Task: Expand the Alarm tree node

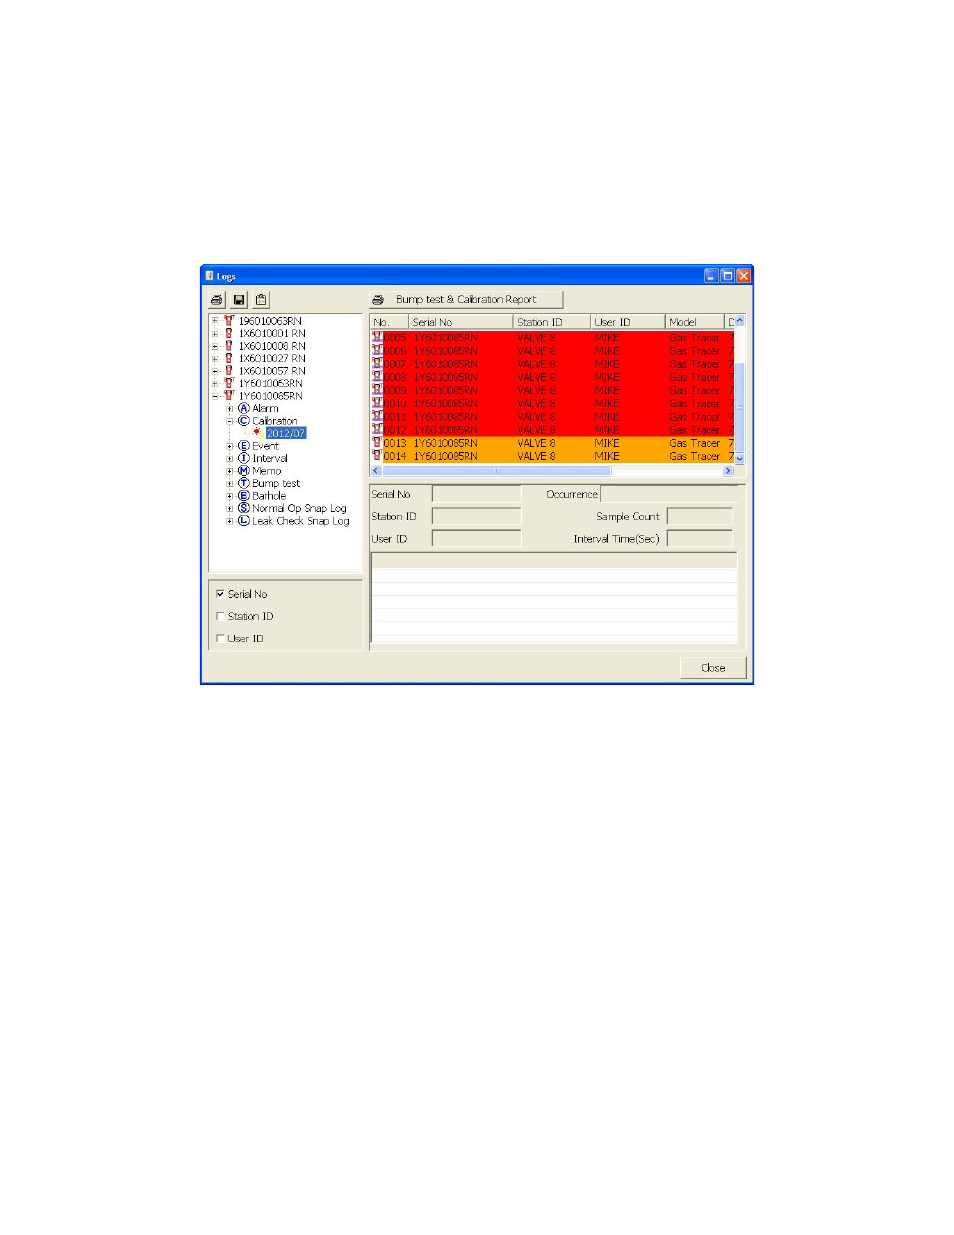Action: (230, 408)
